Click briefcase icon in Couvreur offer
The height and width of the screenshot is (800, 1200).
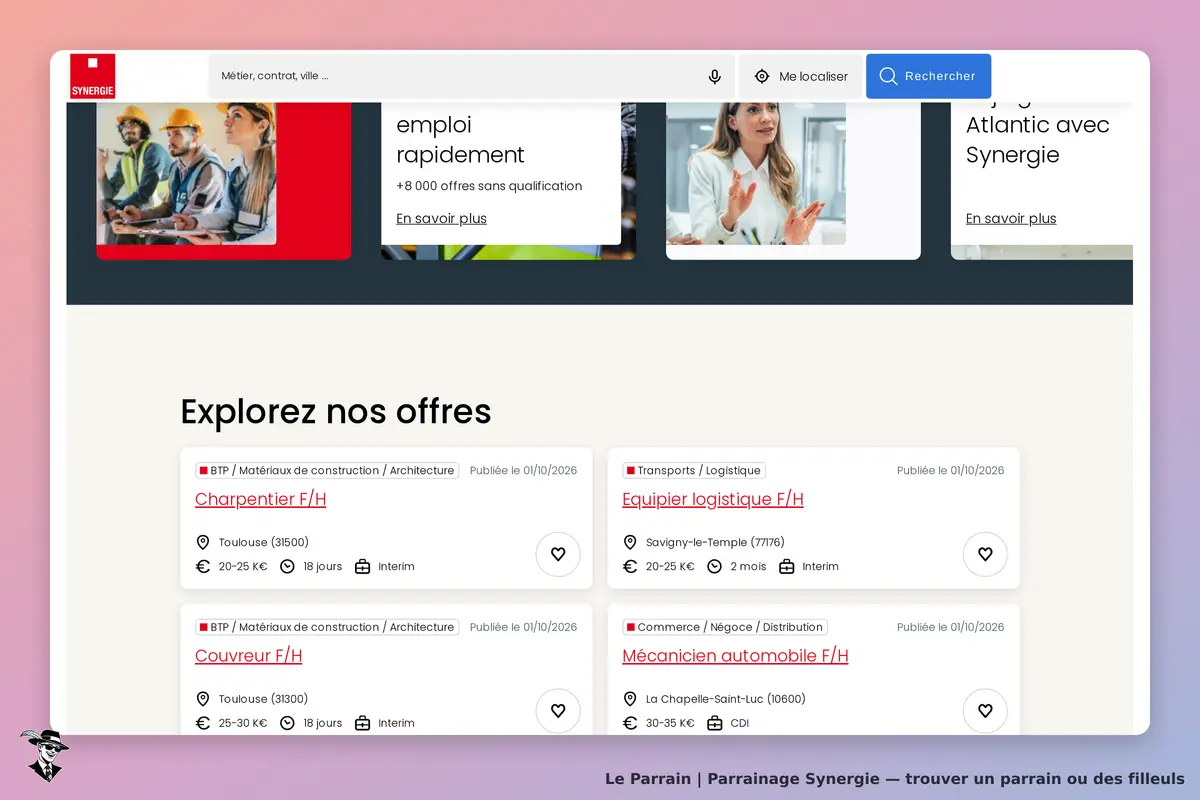click(362, 723)
